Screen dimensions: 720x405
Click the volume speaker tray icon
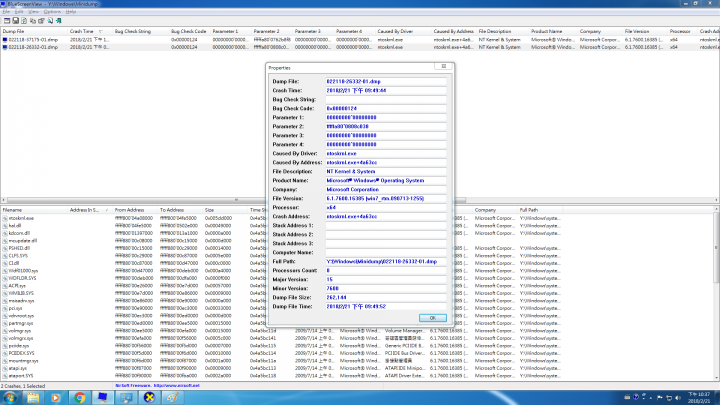678,398
